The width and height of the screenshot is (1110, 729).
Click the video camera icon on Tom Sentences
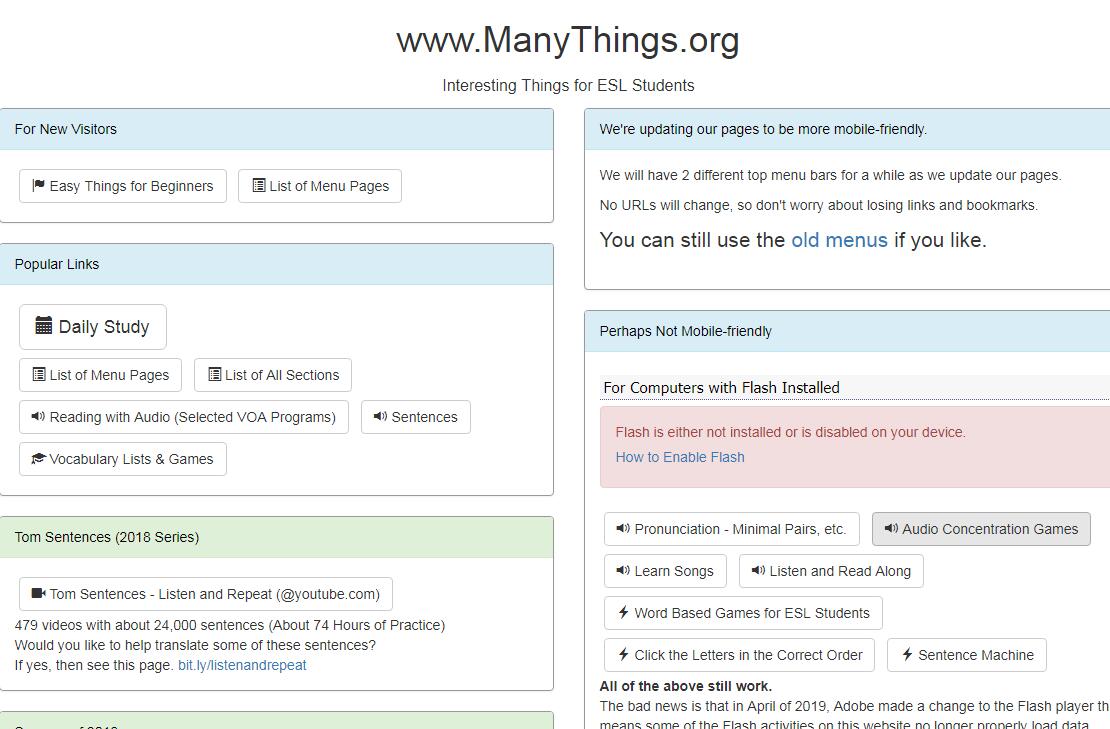point(39,594)
